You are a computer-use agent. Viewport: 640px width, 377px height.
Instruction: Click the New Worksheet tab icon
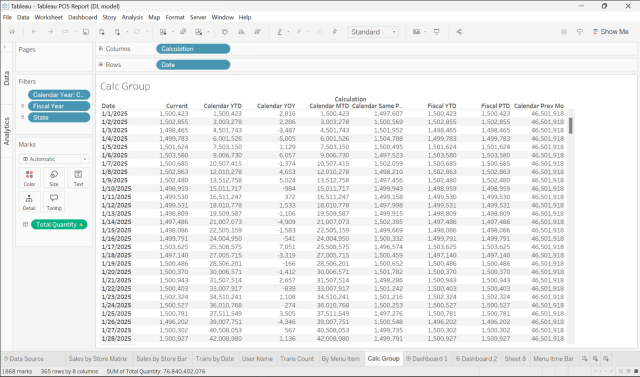(584, 359)
